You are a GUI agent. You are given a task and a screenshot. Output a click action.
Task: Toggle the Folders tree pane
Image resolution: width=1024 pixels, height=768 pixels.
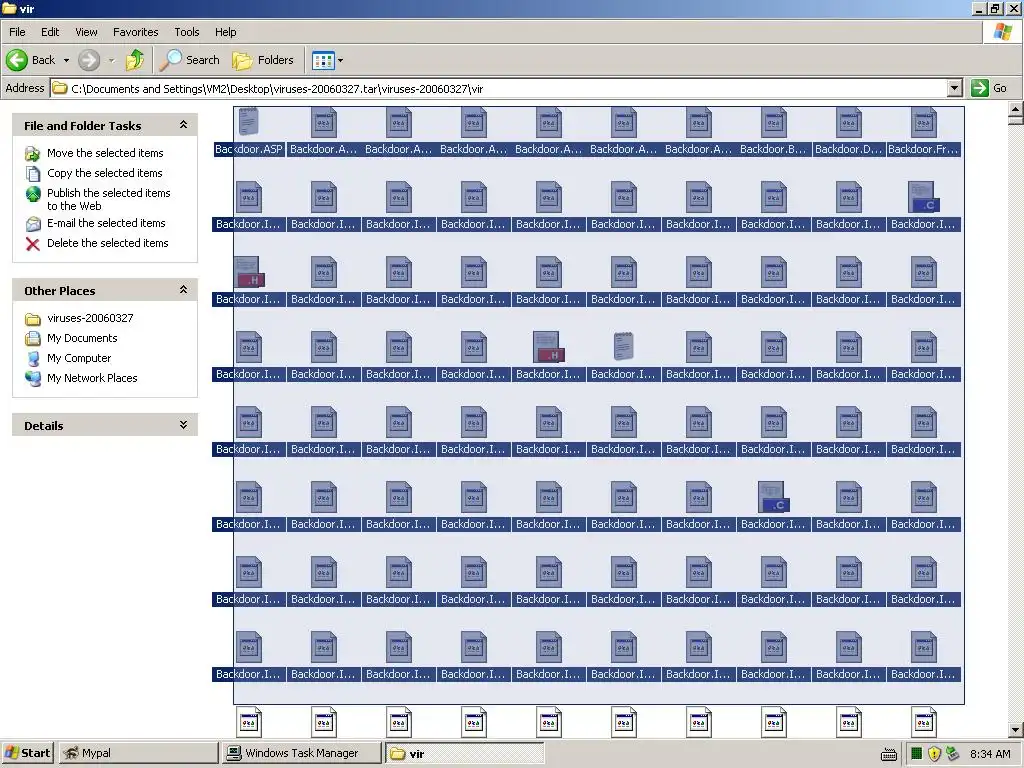point(263,60)
